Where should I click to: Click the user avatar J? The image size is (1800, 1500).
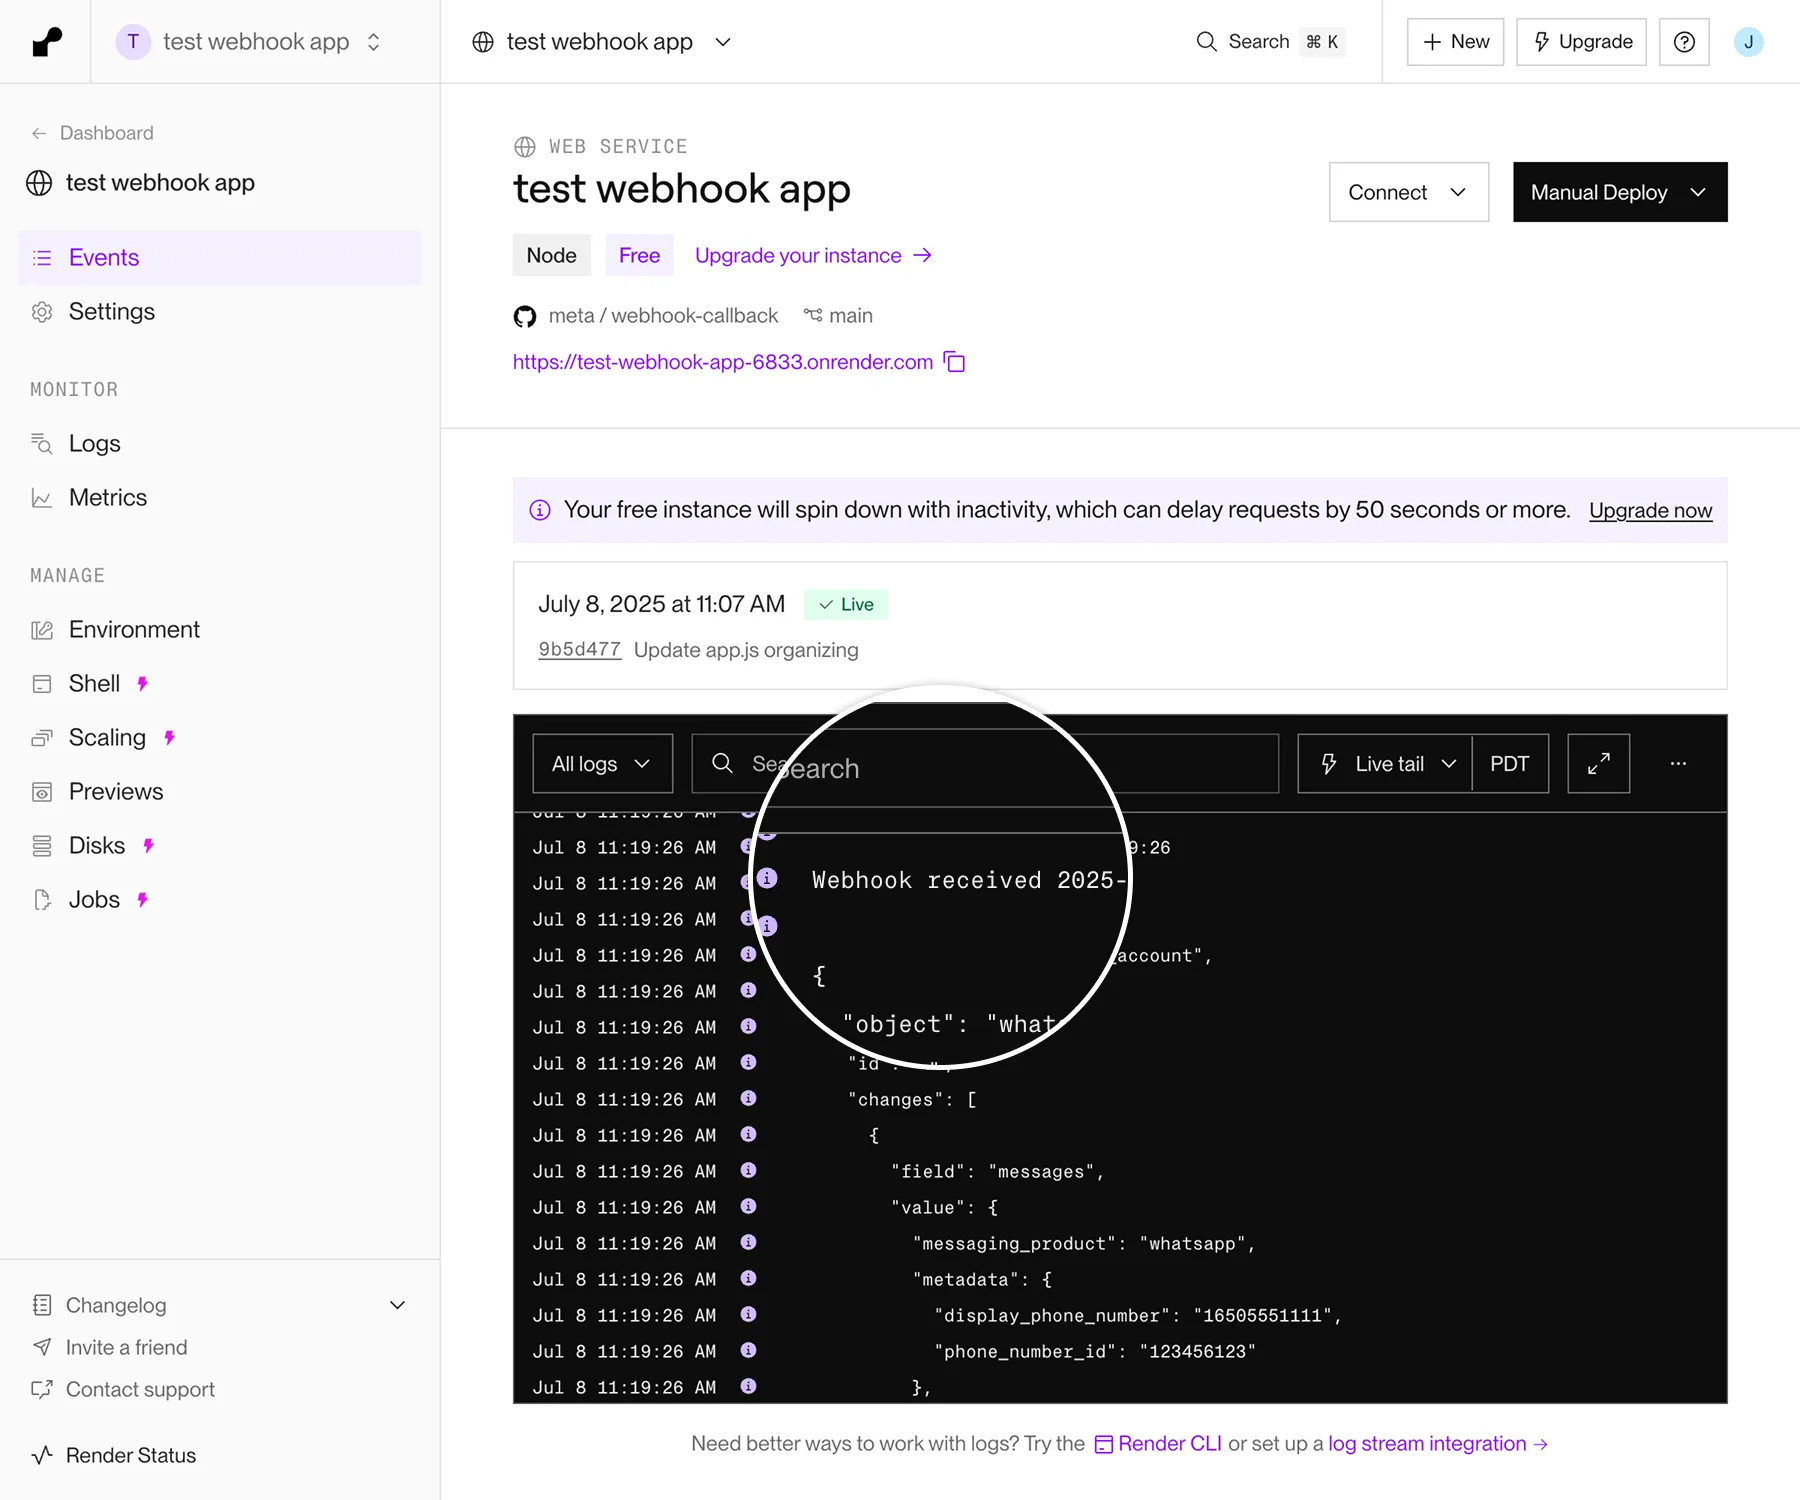[1748, 42]
